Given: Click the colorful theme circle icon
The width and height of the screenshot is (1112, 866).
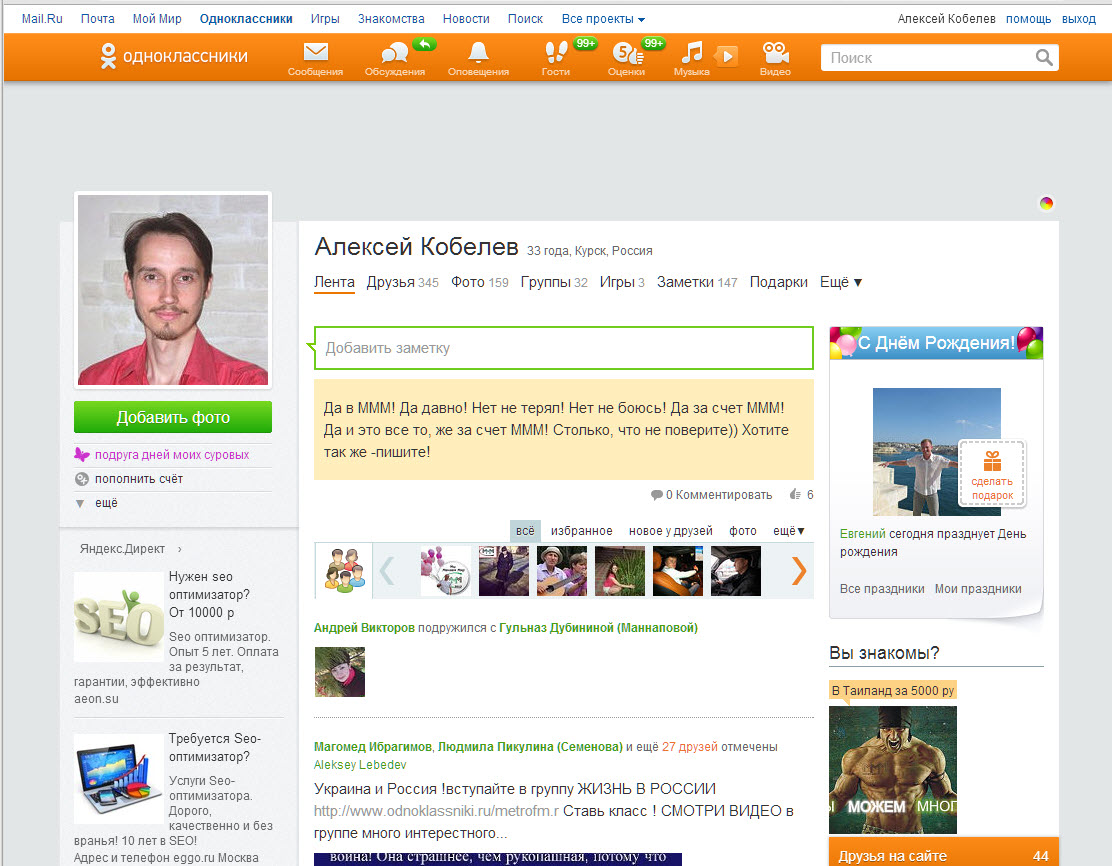Looking at the screenshot, I should click(1046, 204).
